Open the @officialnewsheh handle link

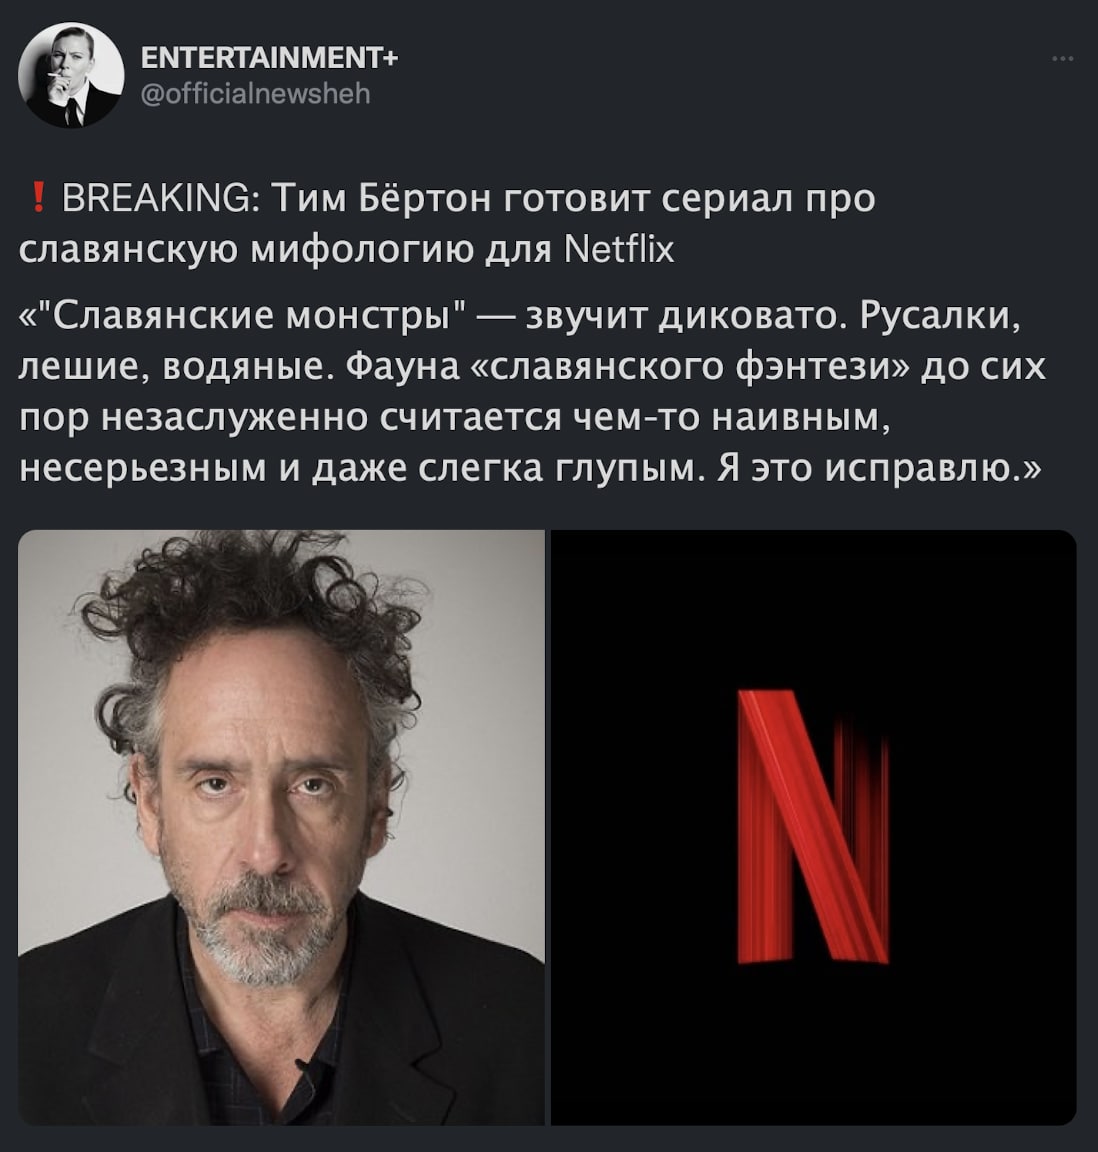(x=255, y=94)
